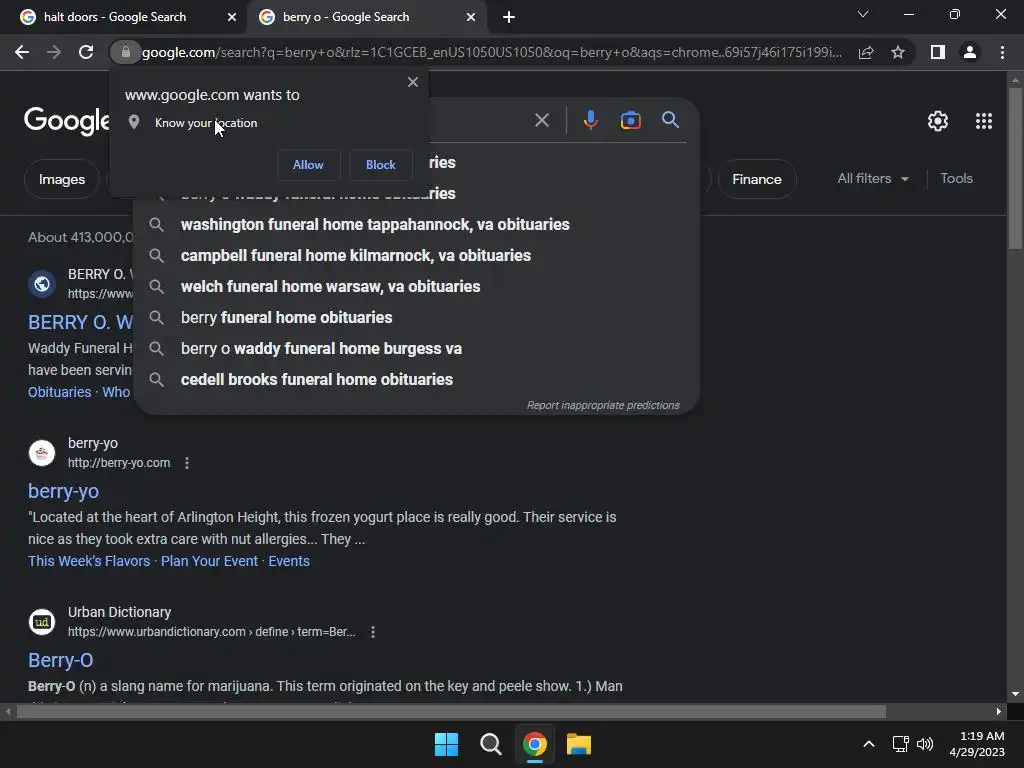Open tab search dropdown chevron
Viewport: 1024px width, 768px height.
(x=863, y=14)
